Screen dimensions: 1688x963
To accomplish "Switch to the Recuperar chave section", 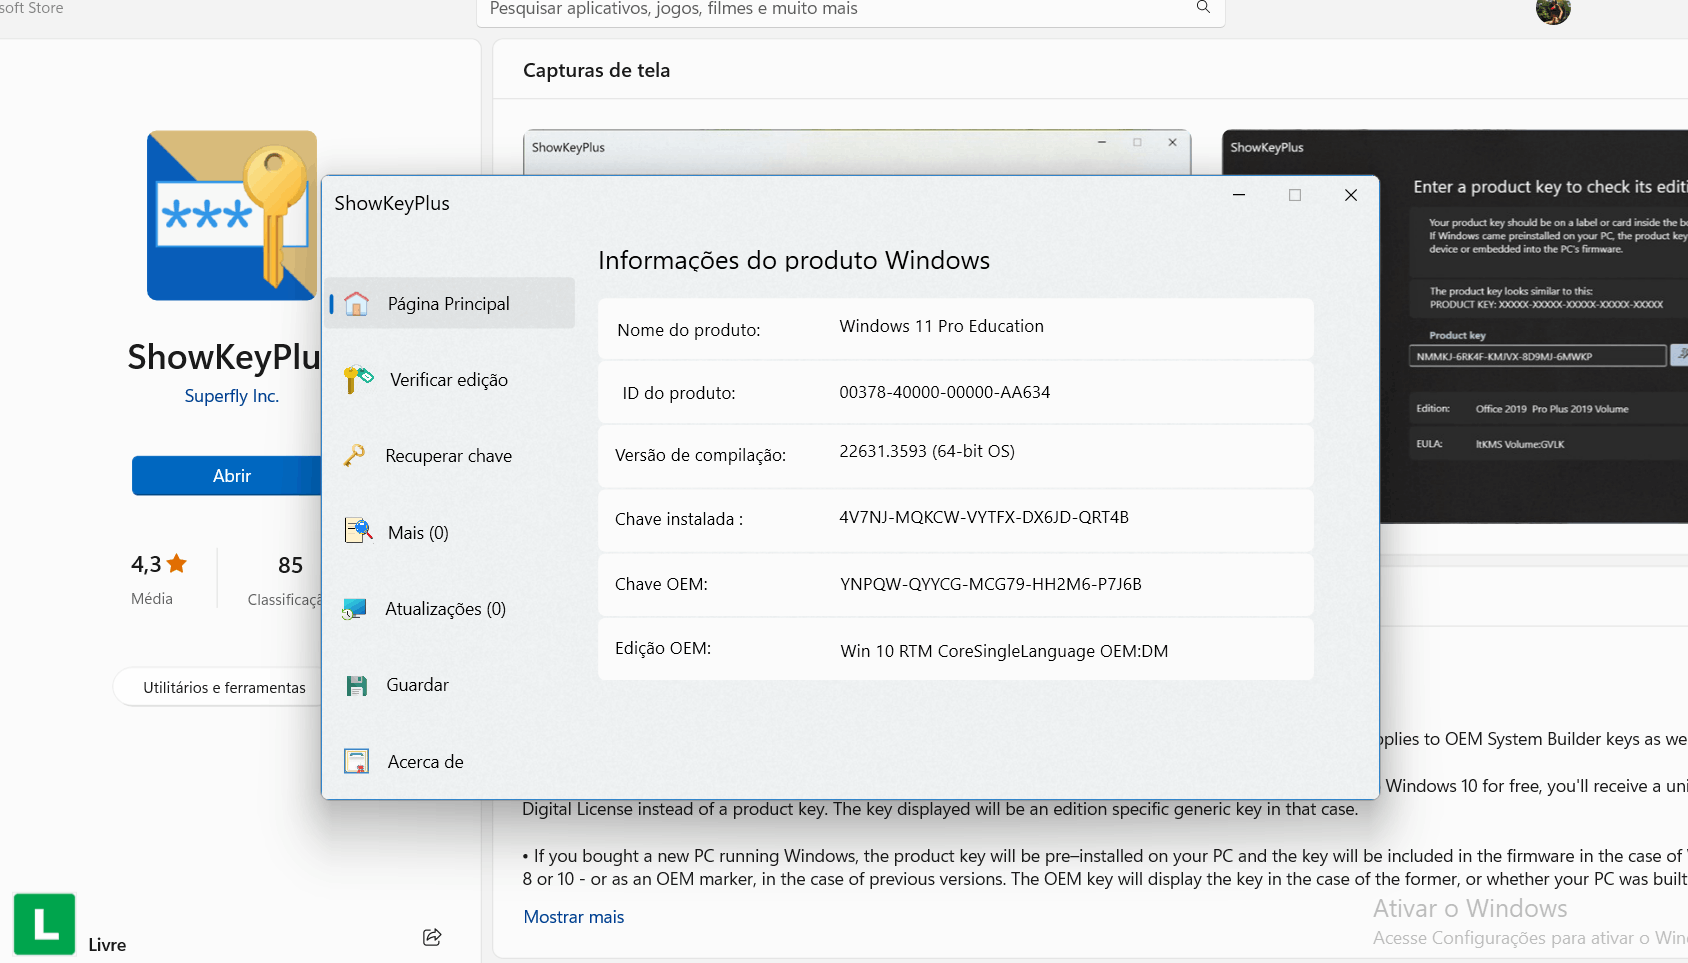I will pyautogui.click(x=448, y=456).
